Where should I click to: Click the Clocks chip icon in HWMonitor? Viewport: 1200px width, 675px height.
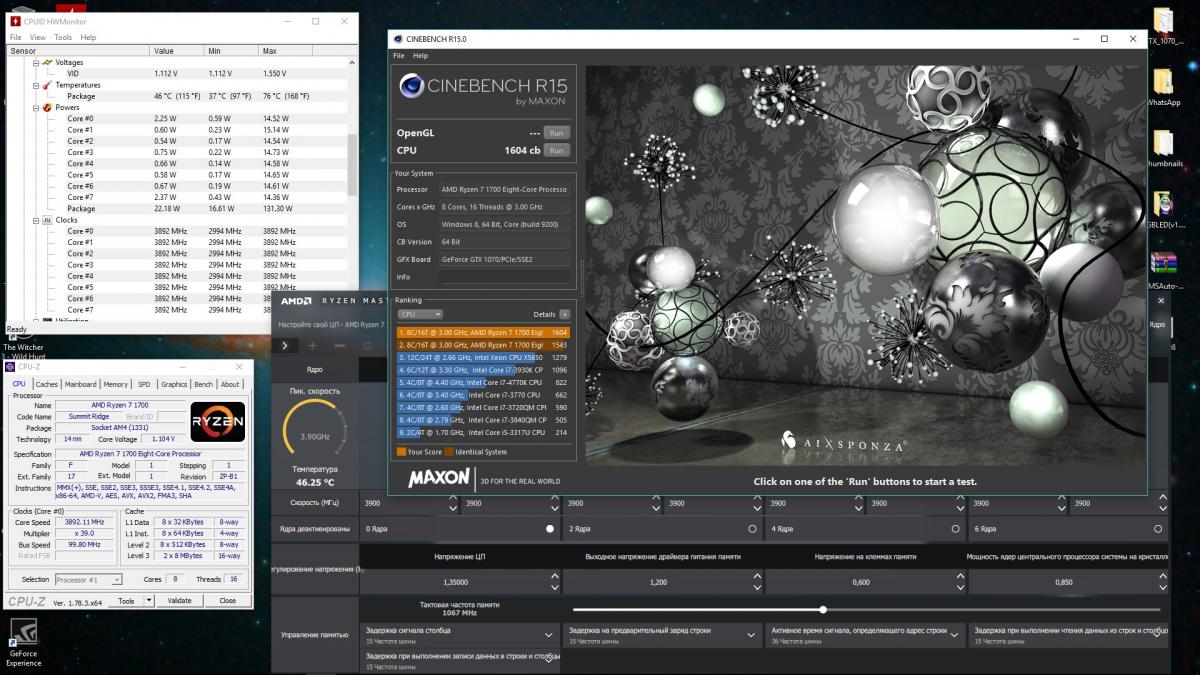pyautogui.click(x=47, y=220)
